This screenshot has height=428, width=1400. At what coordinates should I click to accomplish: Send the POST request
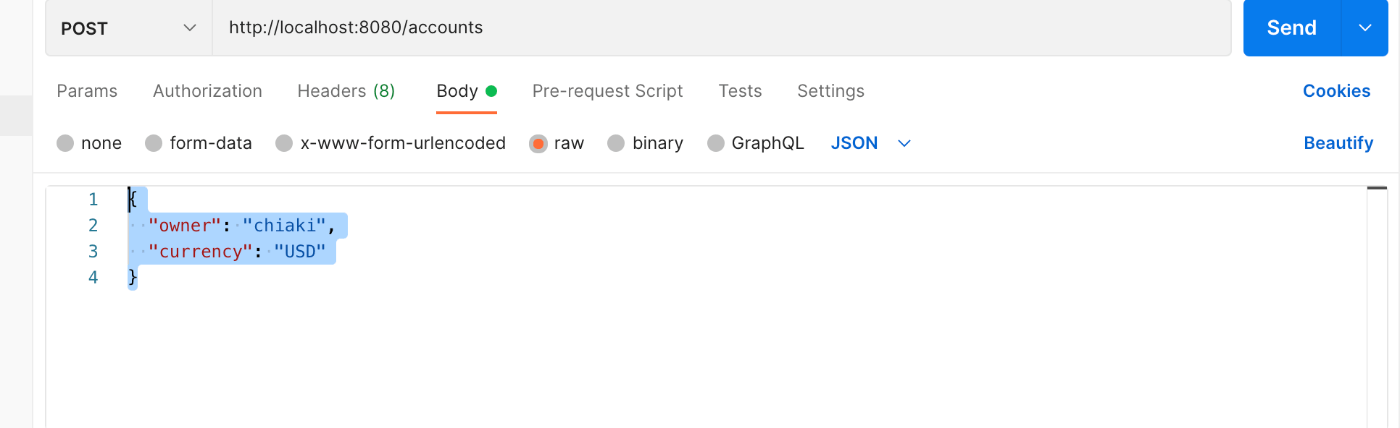[1292, 28]
